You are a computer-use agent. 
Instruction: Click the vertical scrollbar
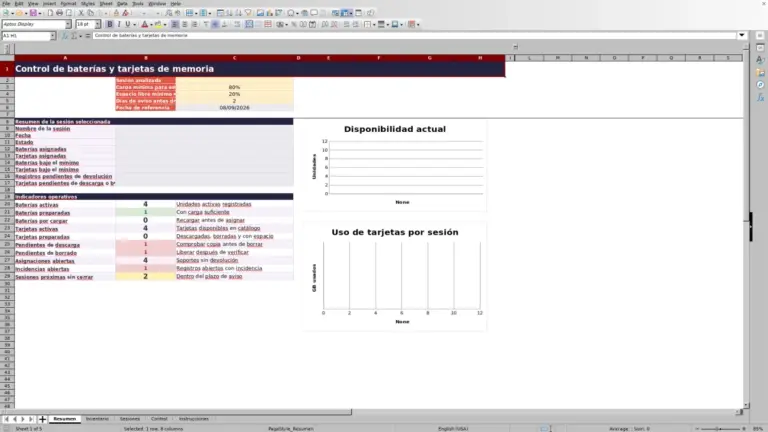746,226
